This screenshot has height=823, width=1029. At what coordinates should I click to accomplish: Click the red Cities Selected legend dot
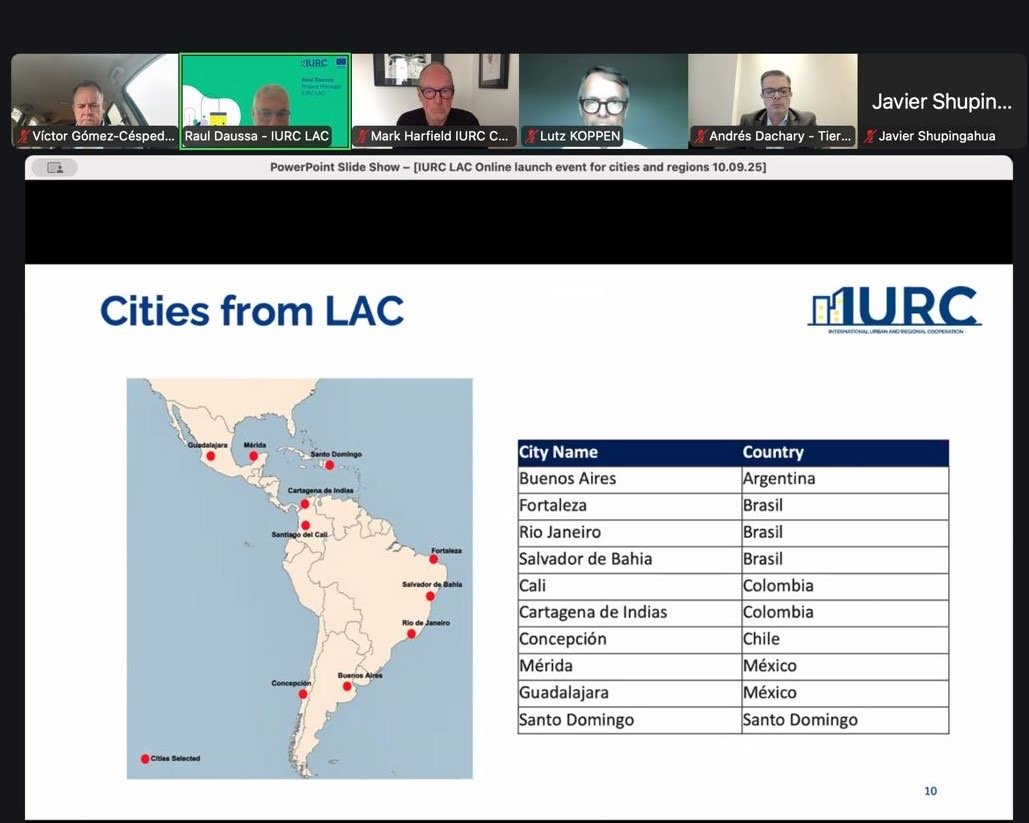coord(145,759)
